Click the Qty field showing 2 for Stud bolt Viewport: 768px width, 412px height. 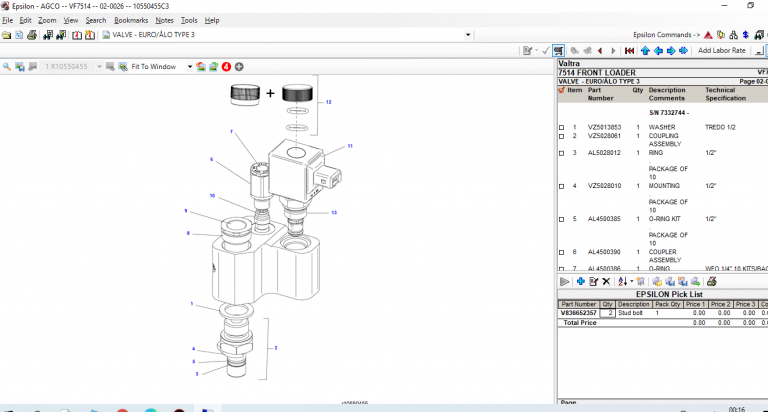click(x=609, y=313)
